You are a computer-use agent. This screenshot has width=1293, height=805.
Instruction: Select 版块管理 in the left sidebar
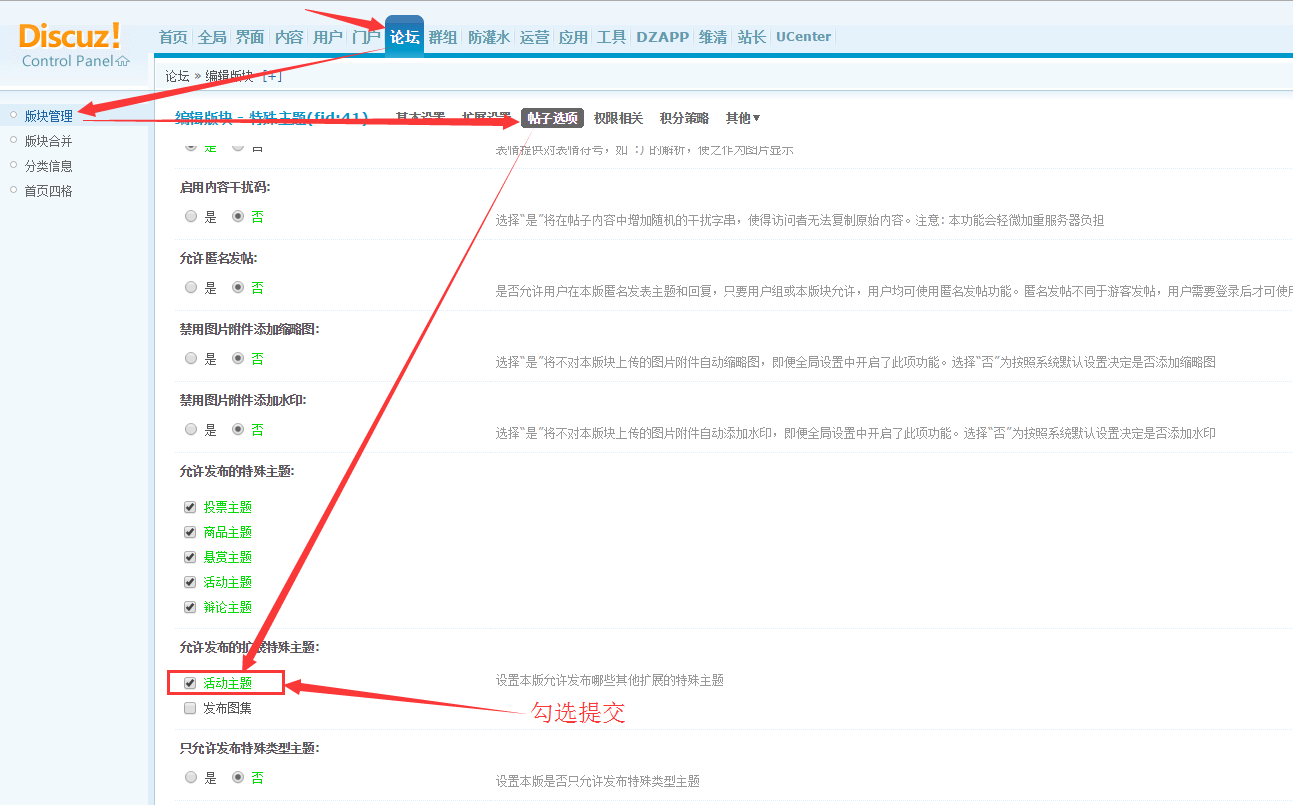(x=48, y=116)
